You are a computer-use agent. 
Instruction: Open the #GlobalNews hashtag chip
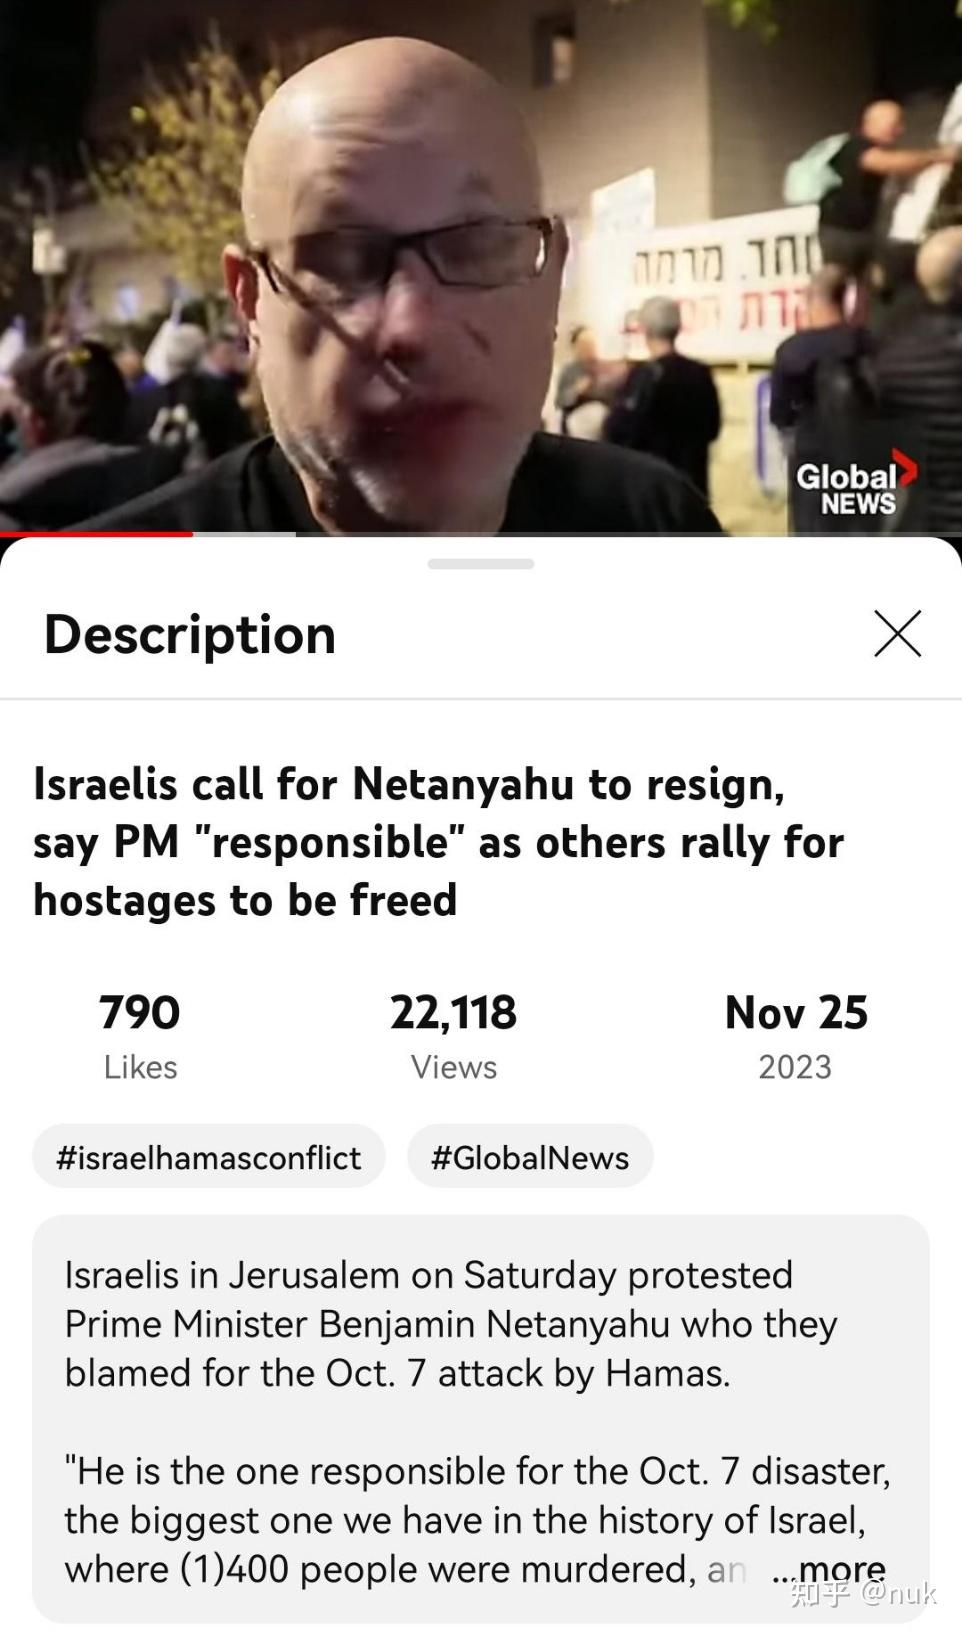point(530,1157)
